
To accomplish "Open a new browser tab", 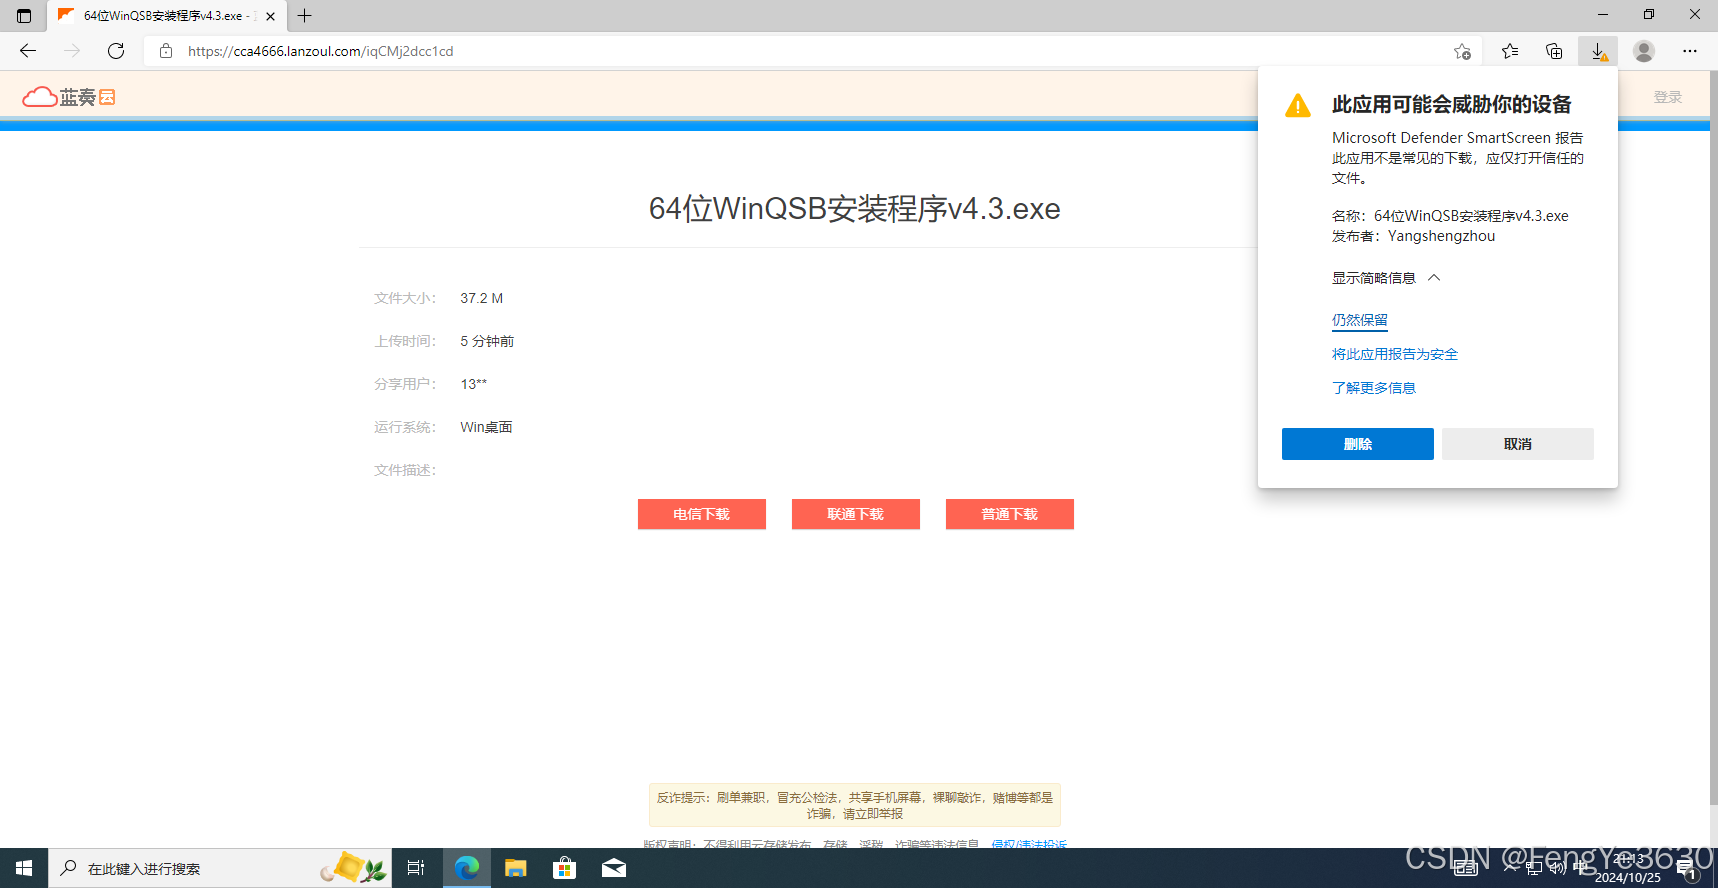I will tap(305, 16).
